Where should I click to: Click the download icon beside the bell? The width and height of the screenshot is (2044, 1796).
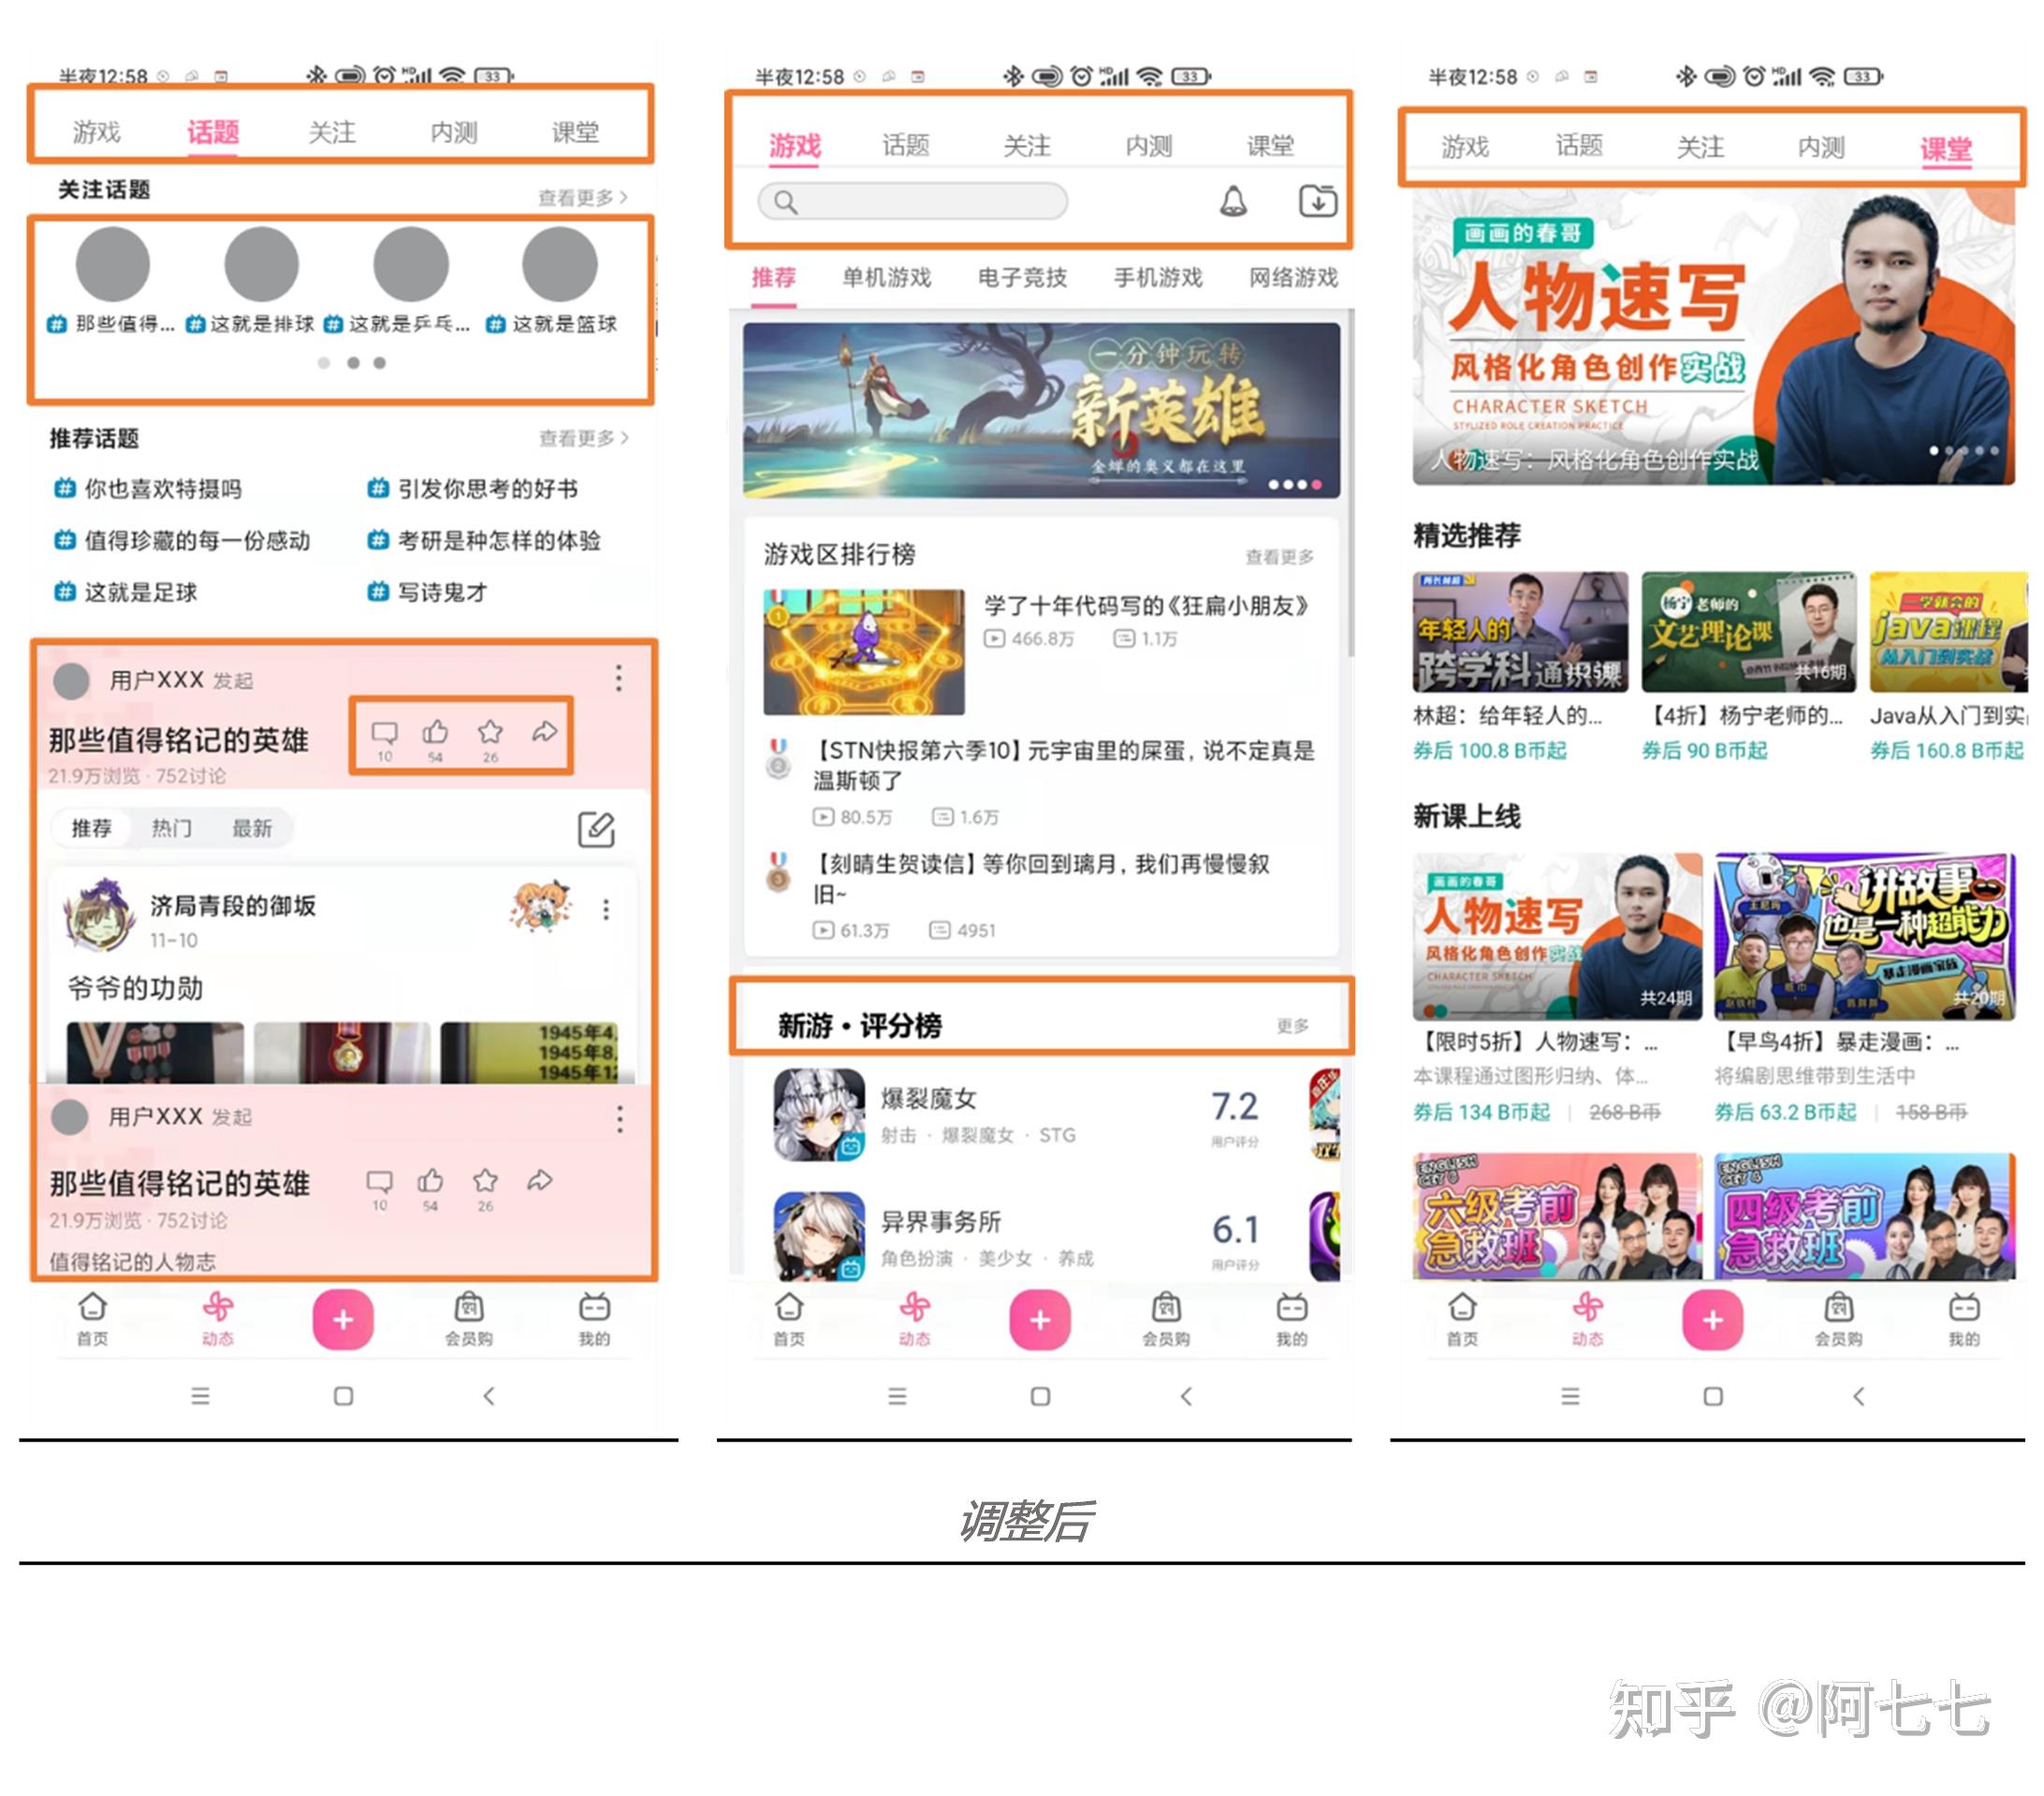tap(1319, 201)
